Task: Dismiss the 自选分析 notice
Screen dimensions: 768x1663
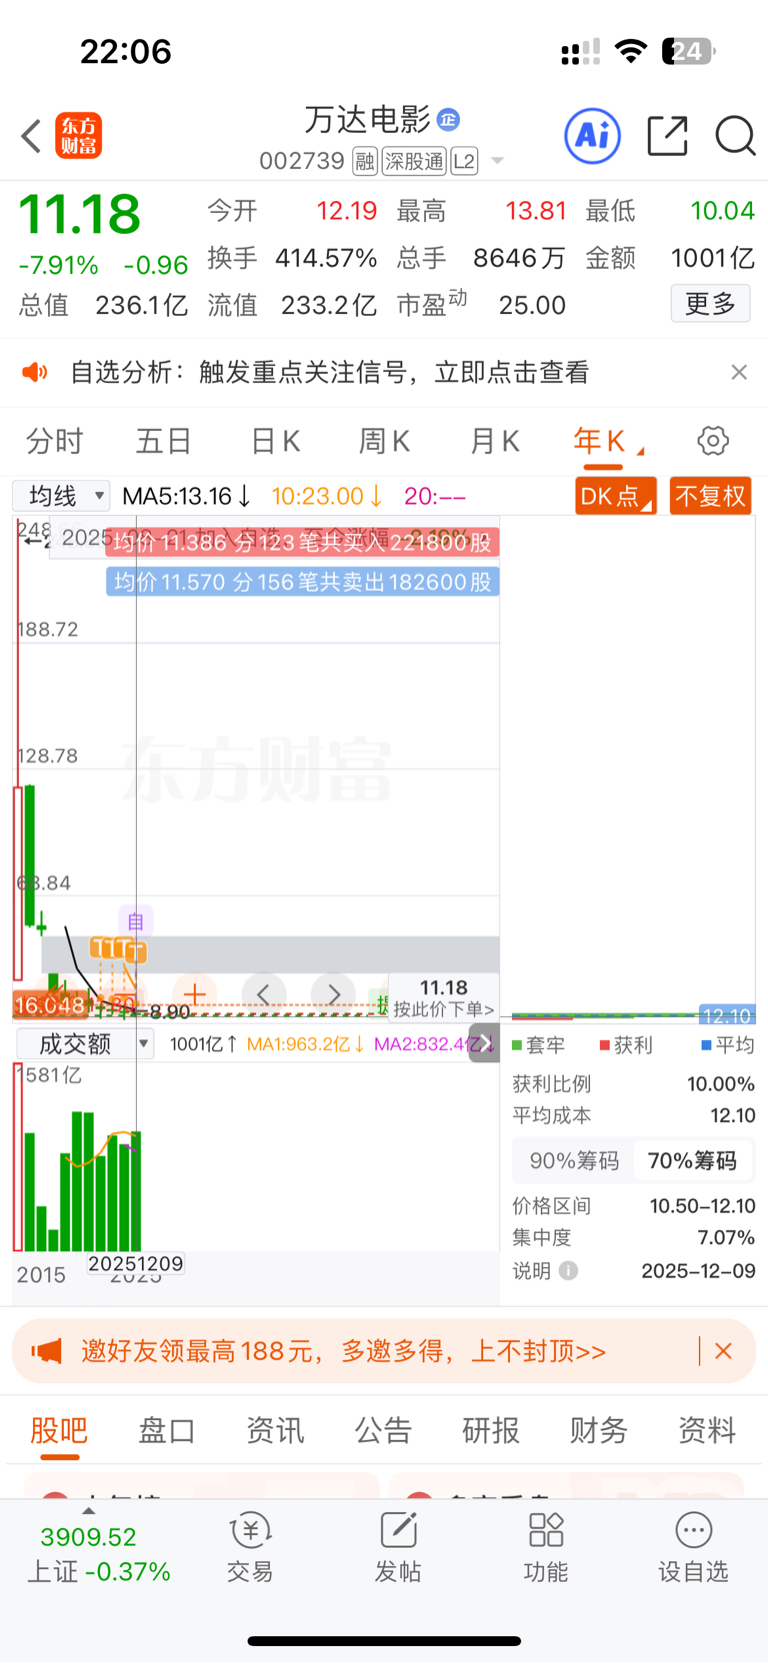Action: (x=739, y=372)
